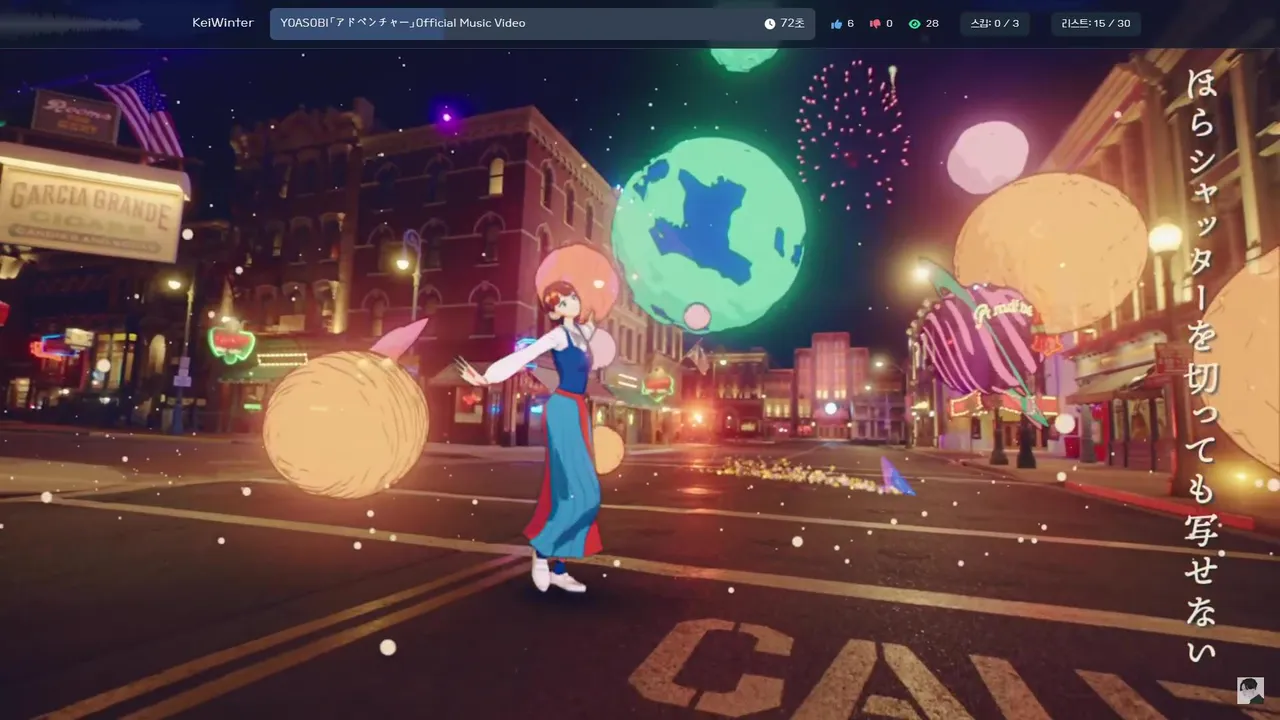Open the 리스트: 15 / 30 playlist button

click(1096, 23)
